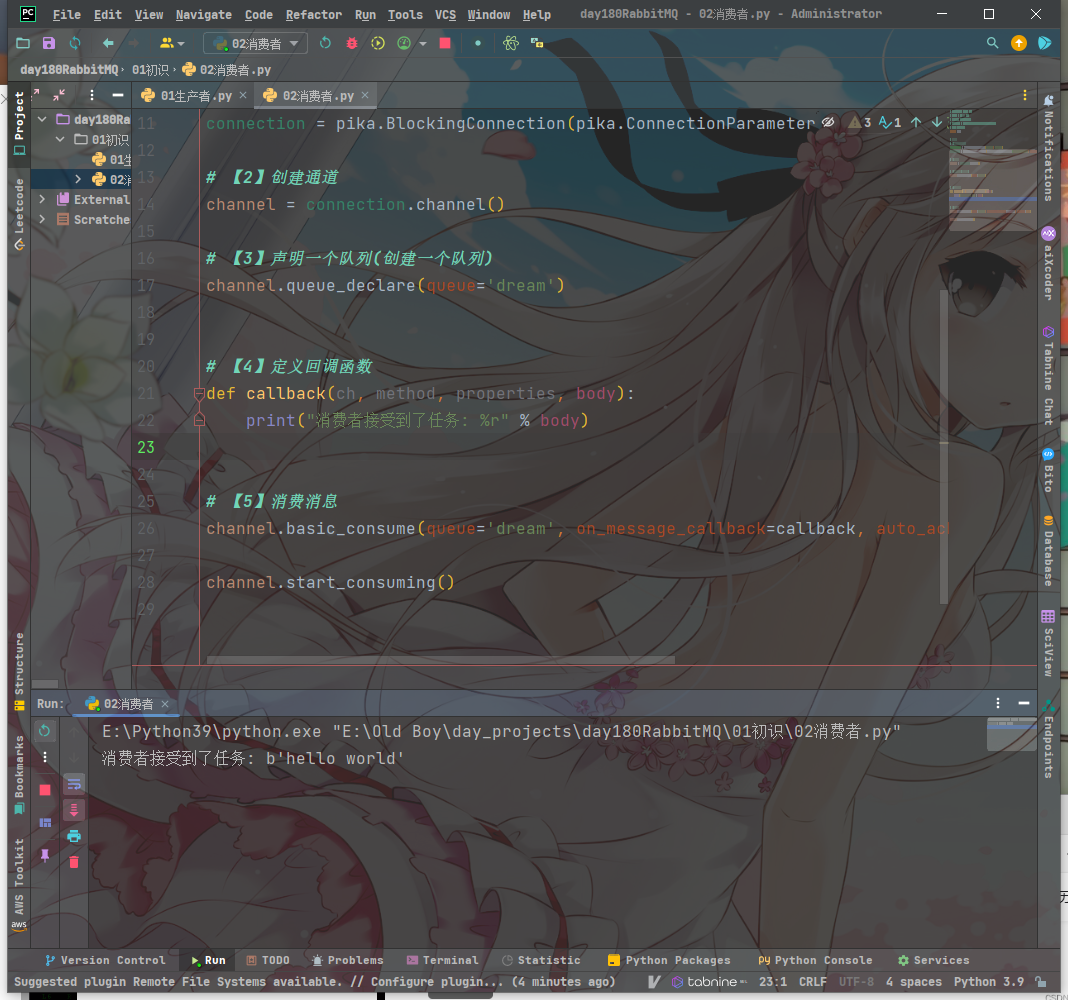Expand External Libraries in project tree
Screen dimensions: 1068x1000
click(42, 199)
